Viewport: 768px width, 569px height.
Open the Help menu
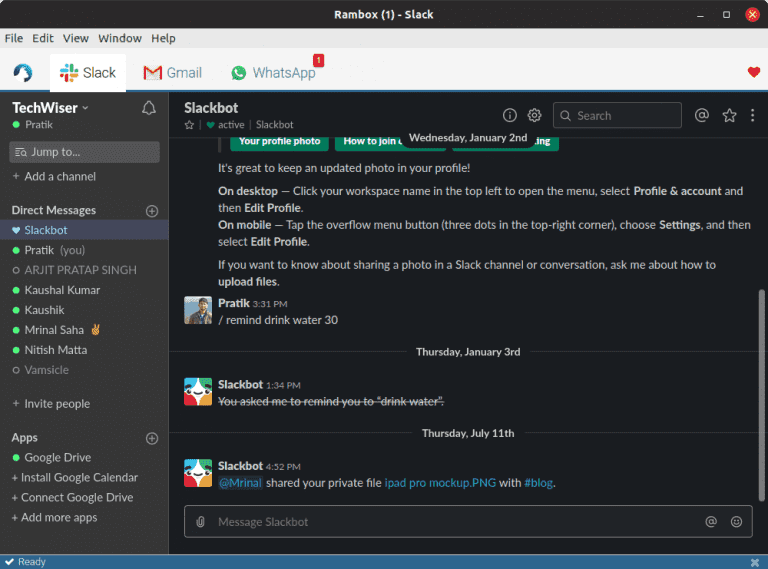pos(163,38)
